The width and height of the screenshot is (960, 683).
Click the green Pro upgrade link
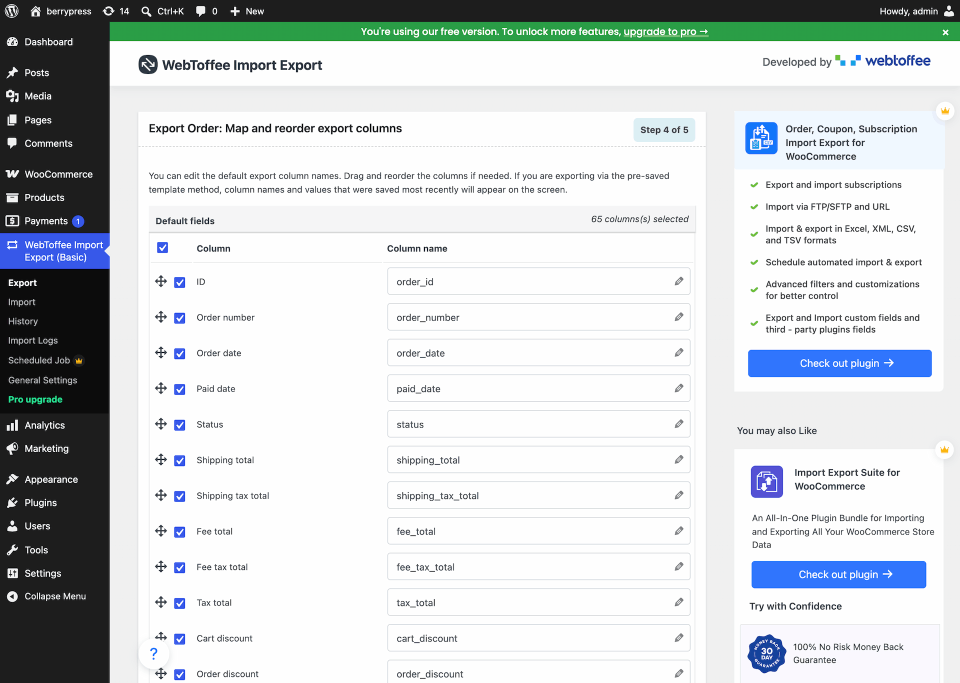point(36,399)
